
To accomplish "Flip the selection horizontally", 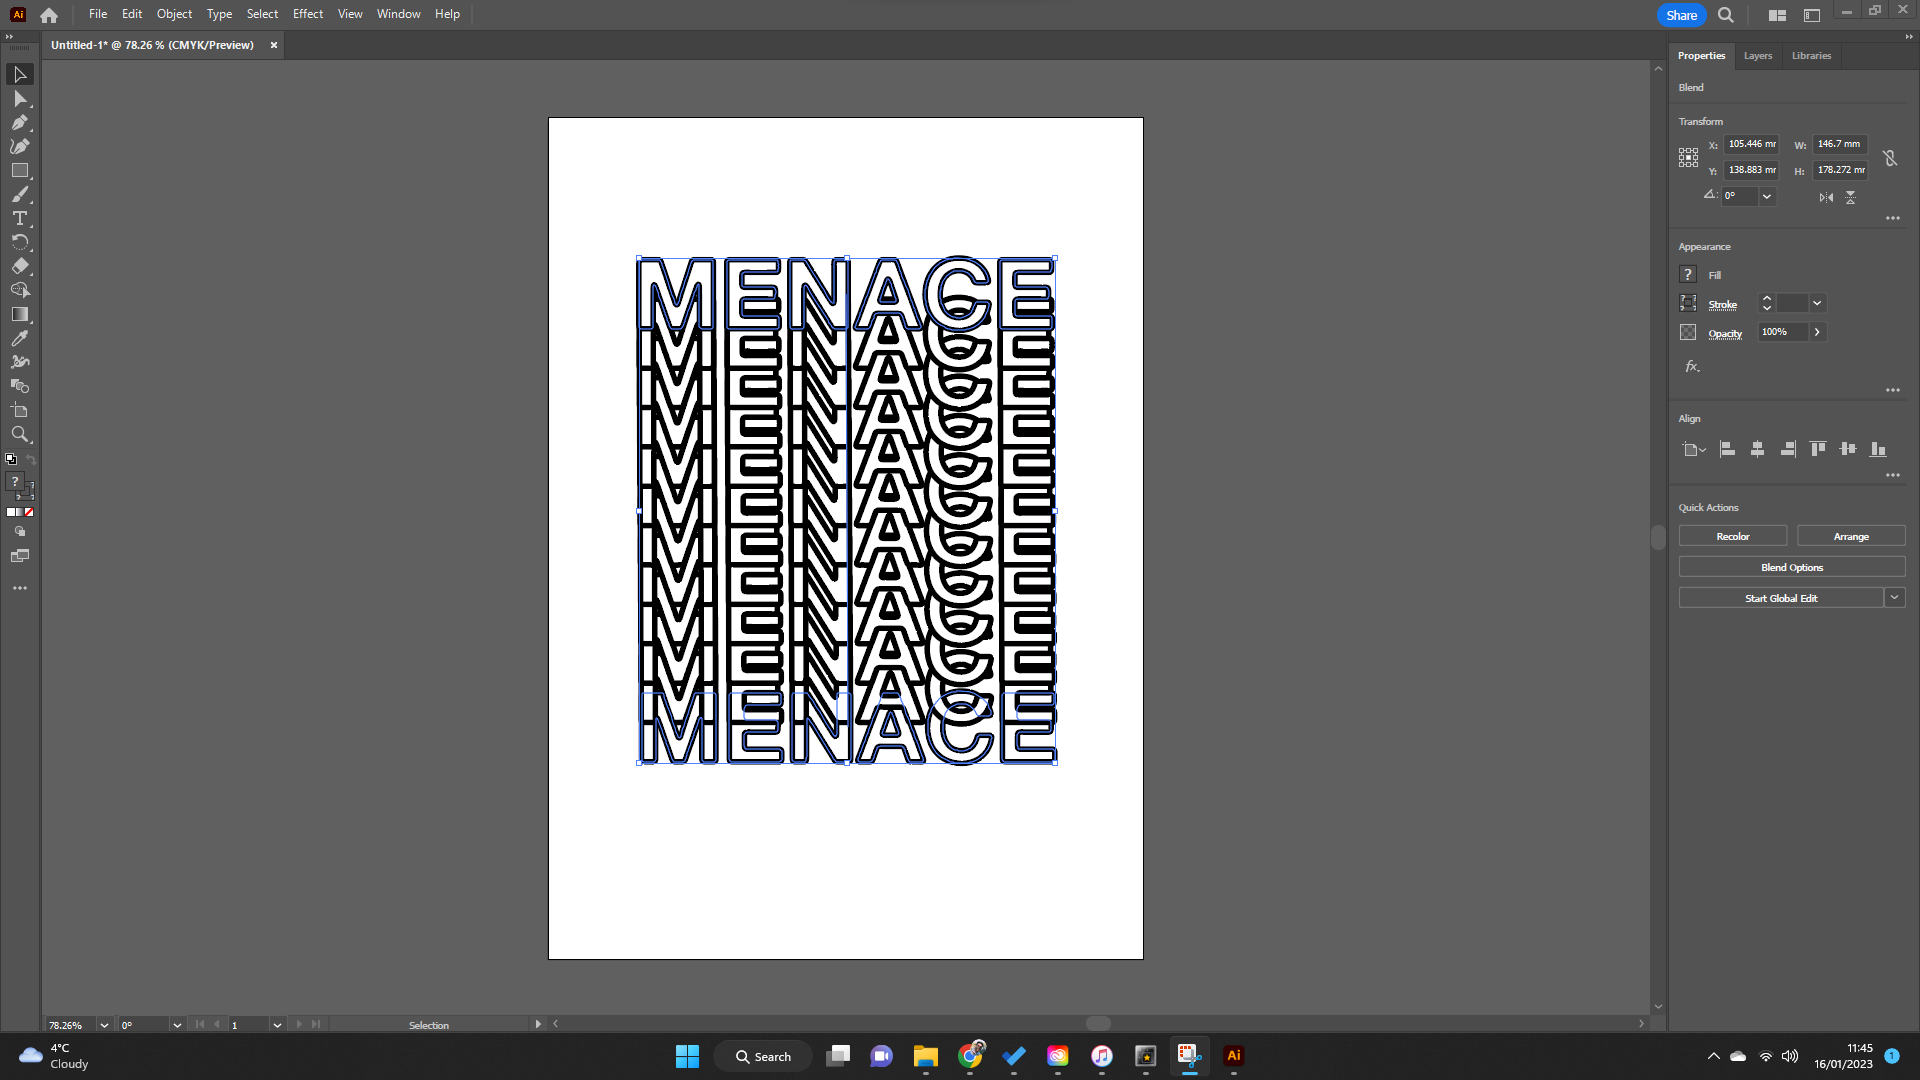I will [1824, 197].
